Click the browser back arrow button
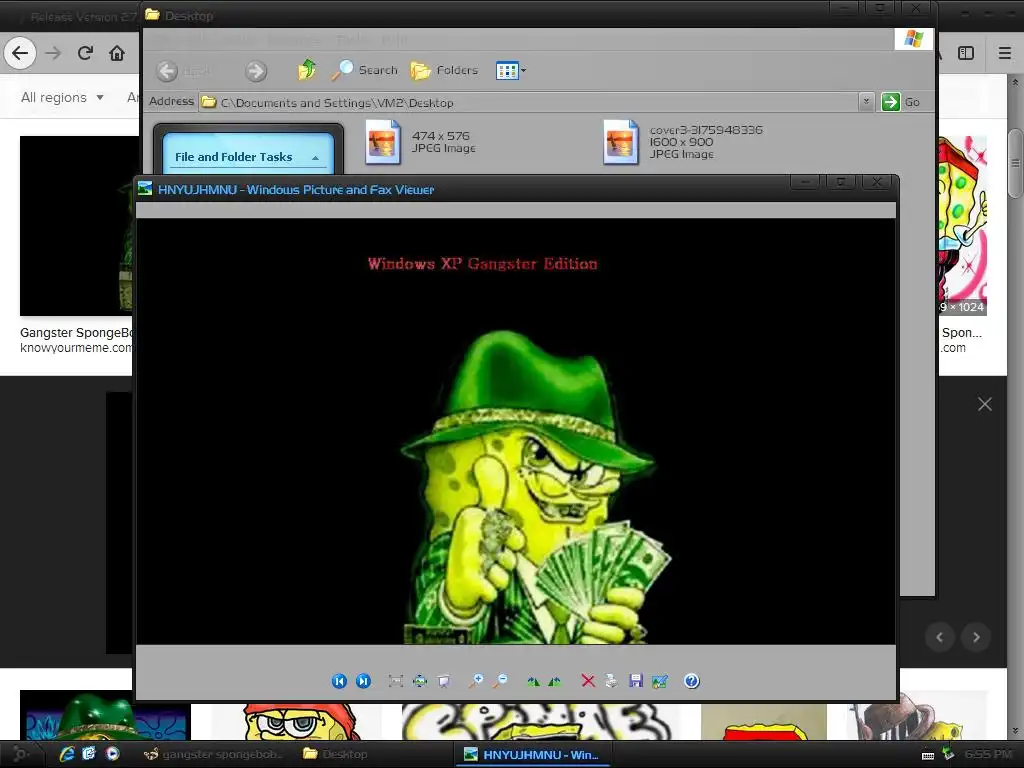Screen dimensions: 1024x768 (20, 53)
